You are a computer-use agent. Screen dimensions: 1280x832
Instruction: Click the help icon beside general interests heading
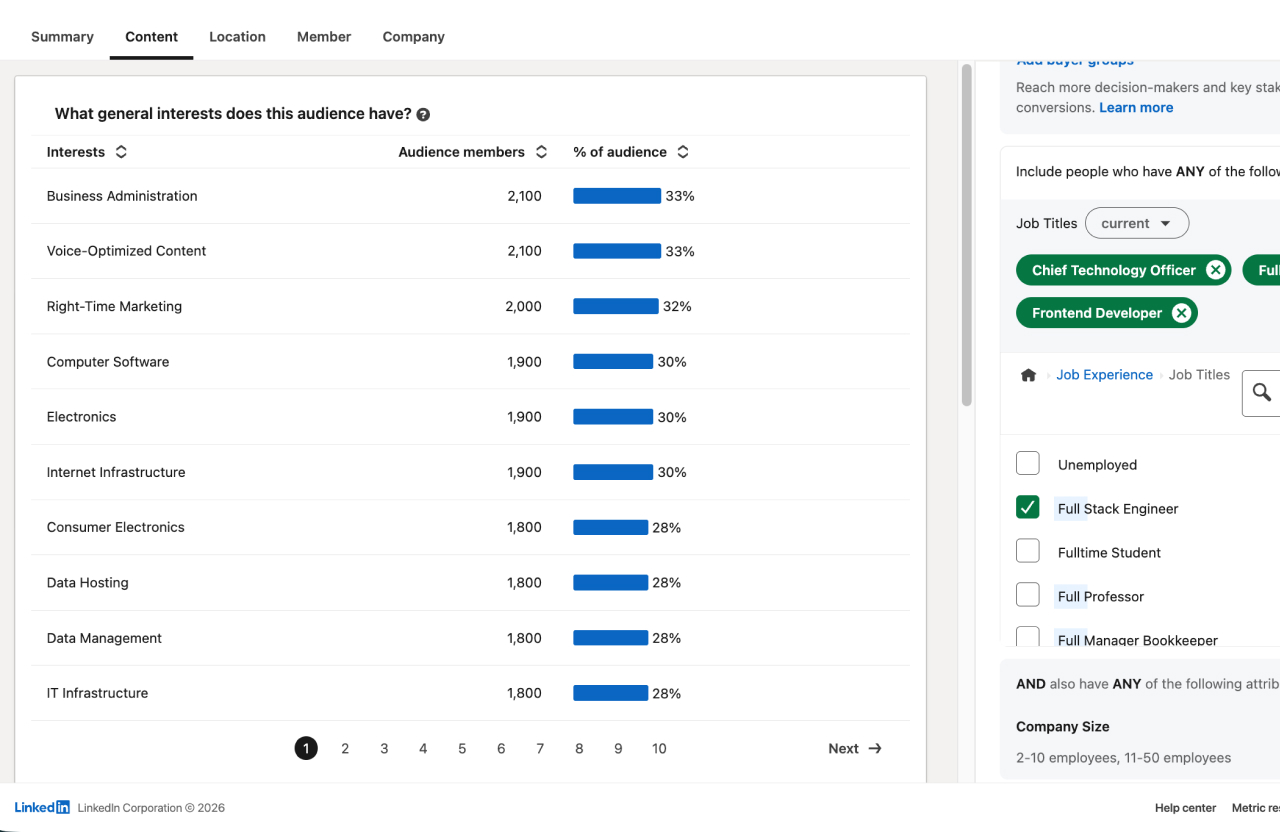tap(423, 115)
